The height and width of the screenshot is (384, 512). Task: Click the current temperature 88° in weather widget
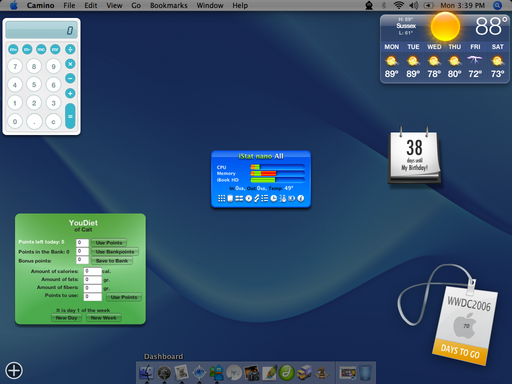tap(491, 26)
